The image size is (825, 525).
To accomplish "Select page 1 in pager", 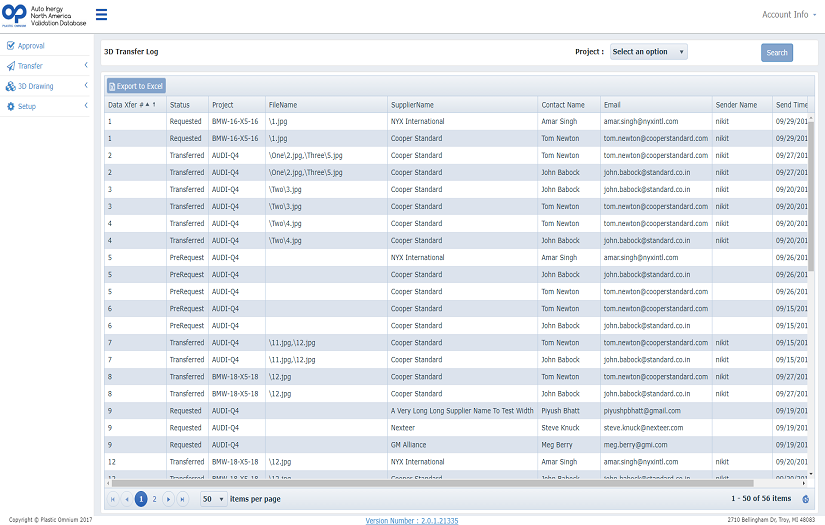I will (141, 499).
